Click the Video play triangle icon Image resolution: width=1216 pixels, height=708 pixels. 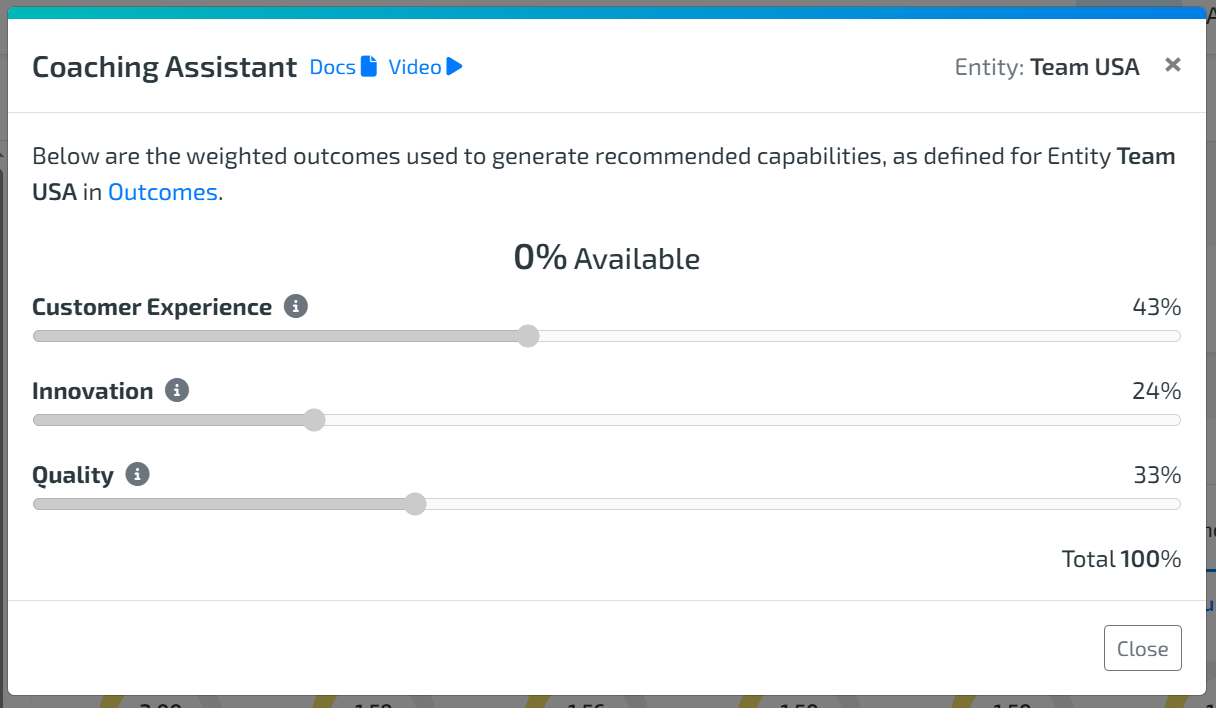pos(455,67)
